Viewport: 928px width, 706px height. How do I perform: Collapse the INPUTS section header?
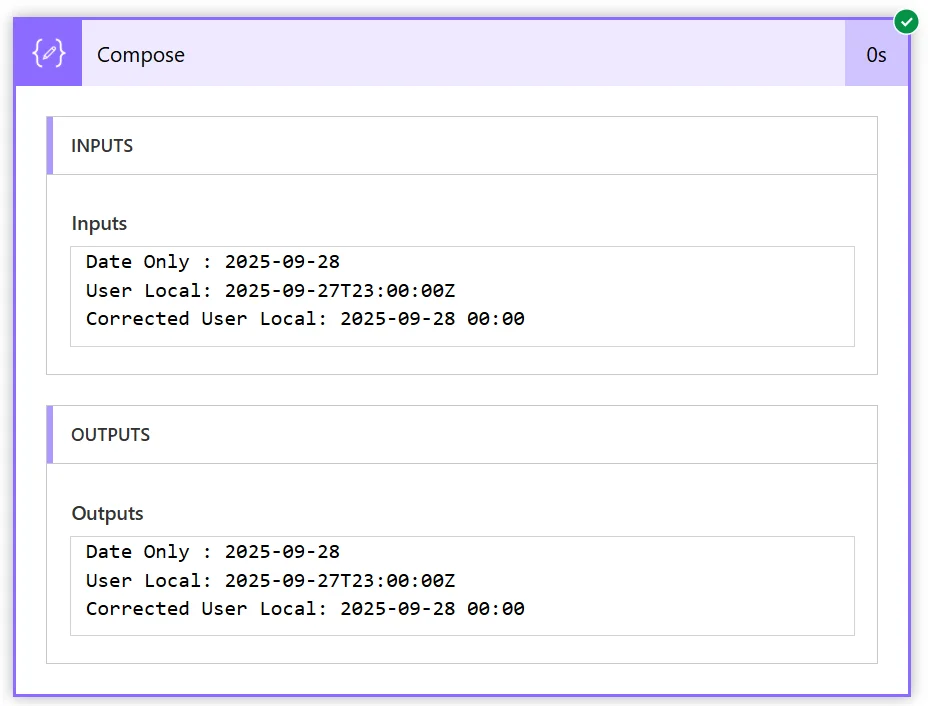(462, 146)
